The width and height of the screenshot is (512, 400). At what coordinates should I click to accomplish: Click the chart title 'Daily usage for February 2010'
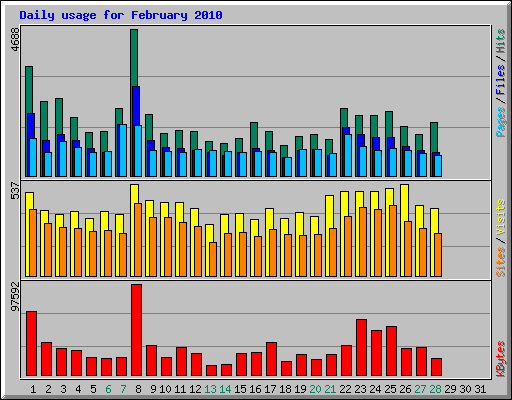click(121, 15)
